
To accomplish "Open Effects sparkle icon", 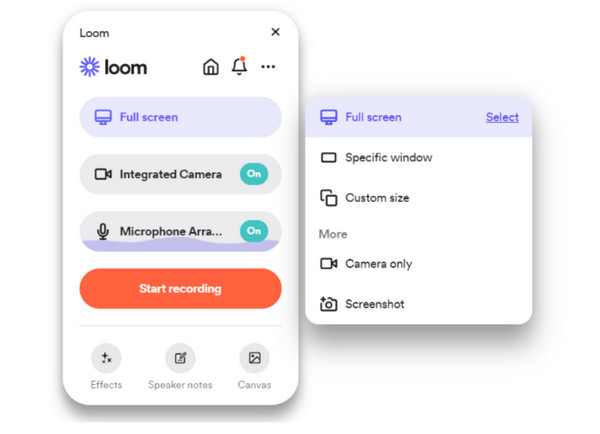I will [106, 358].
